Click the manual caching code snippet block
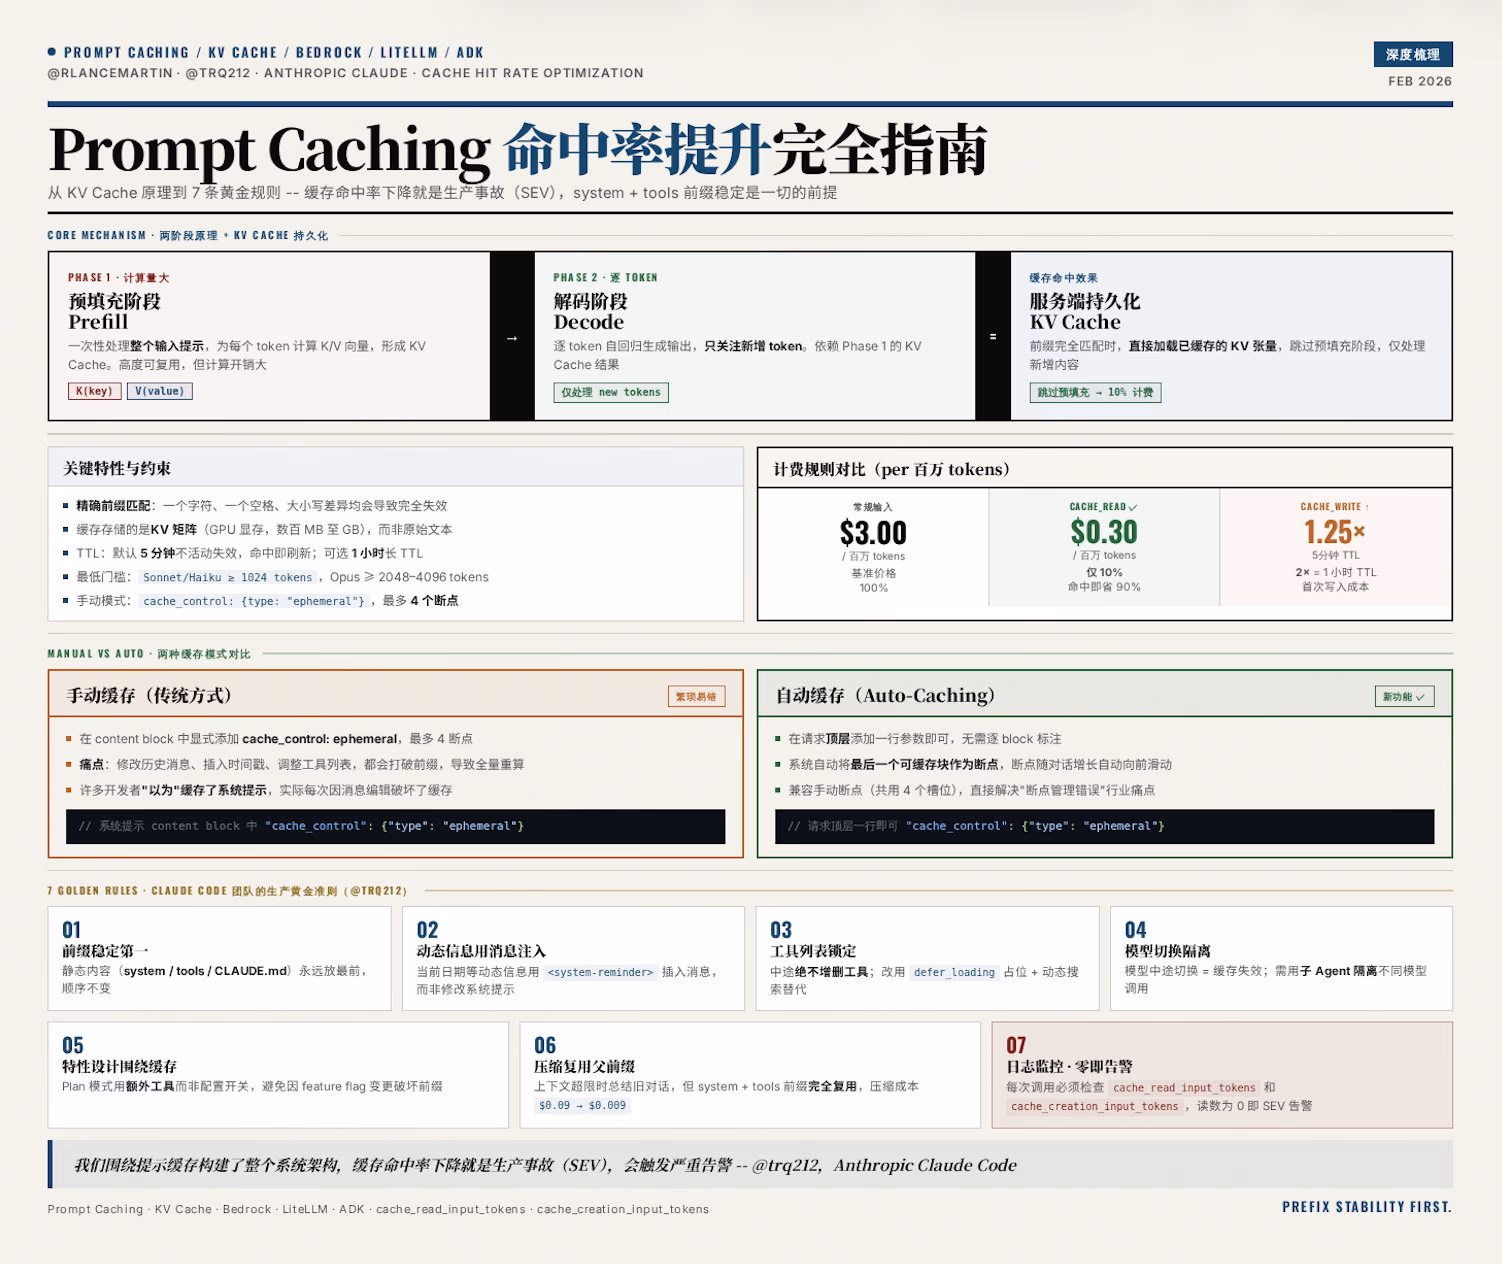1502x1264 pixels. tap(395, 826)
